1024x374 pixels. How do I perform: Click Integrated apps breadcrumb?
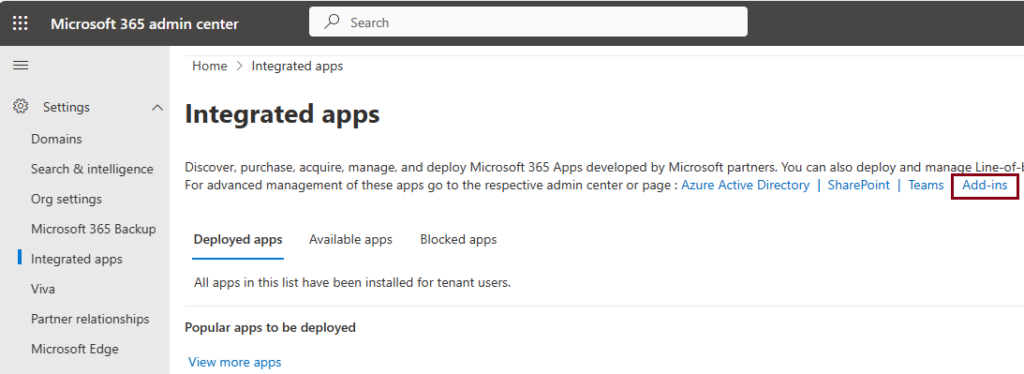point(297,66)
